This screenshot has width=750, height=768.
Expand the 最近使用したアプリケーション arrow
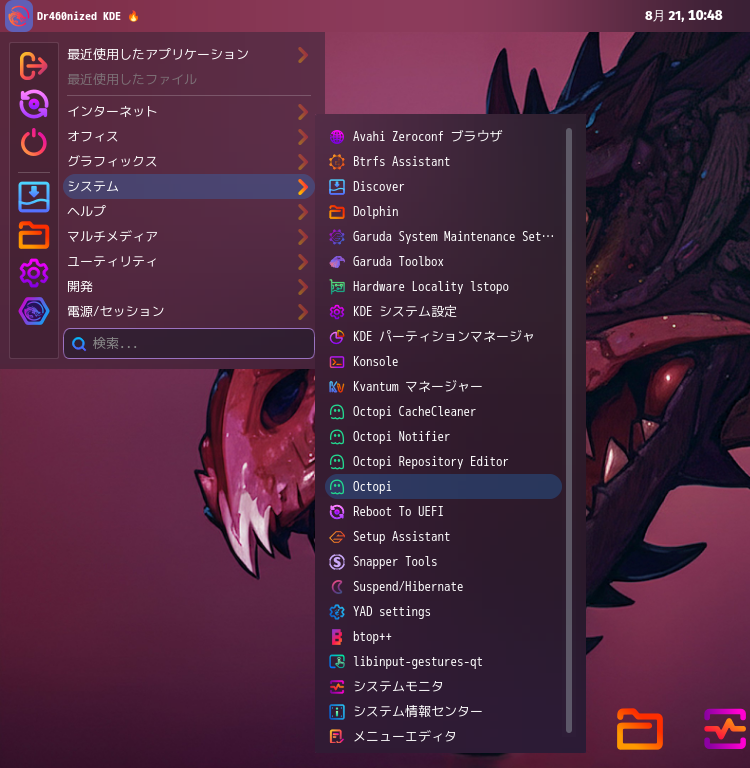[303, 54]
